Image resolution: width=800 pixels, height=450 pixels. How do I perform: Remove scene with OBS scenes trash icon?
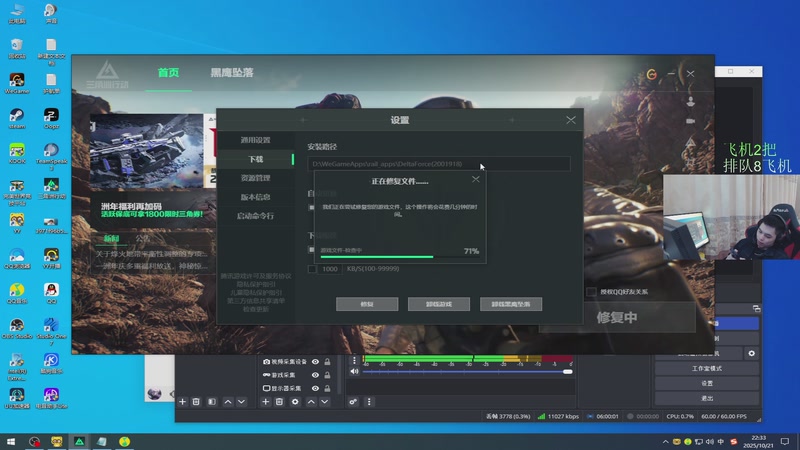[x=196, y=402]
